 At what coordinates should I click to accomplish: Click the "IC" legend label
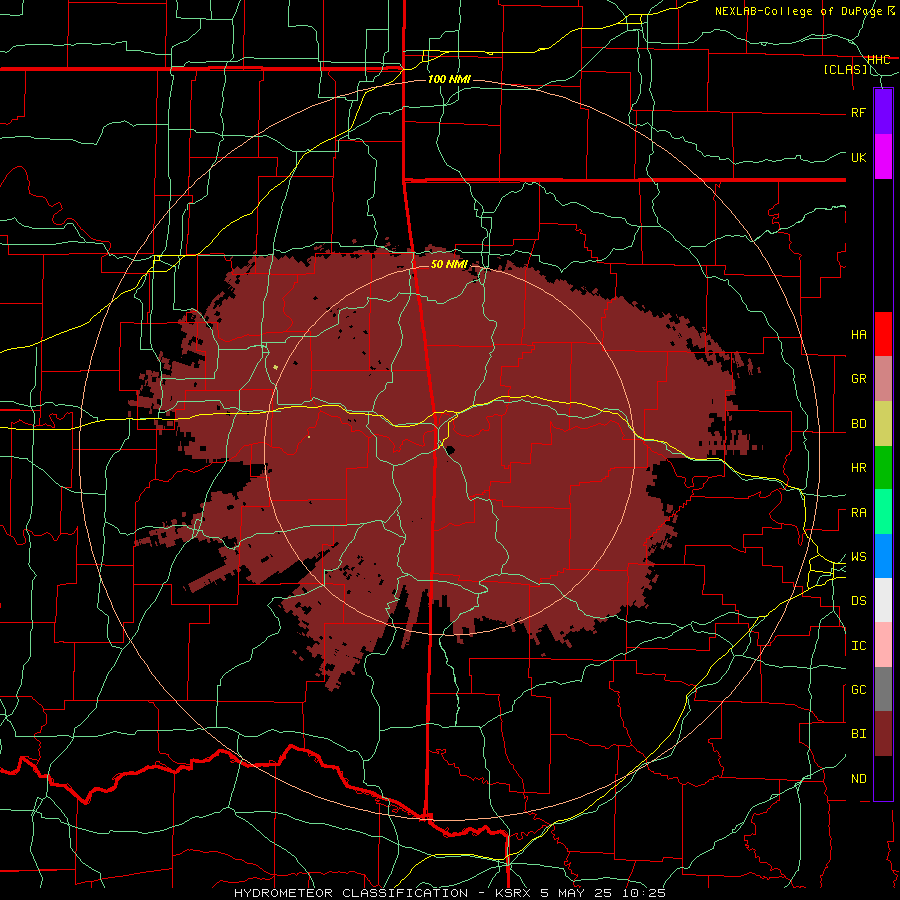point(858,646)
